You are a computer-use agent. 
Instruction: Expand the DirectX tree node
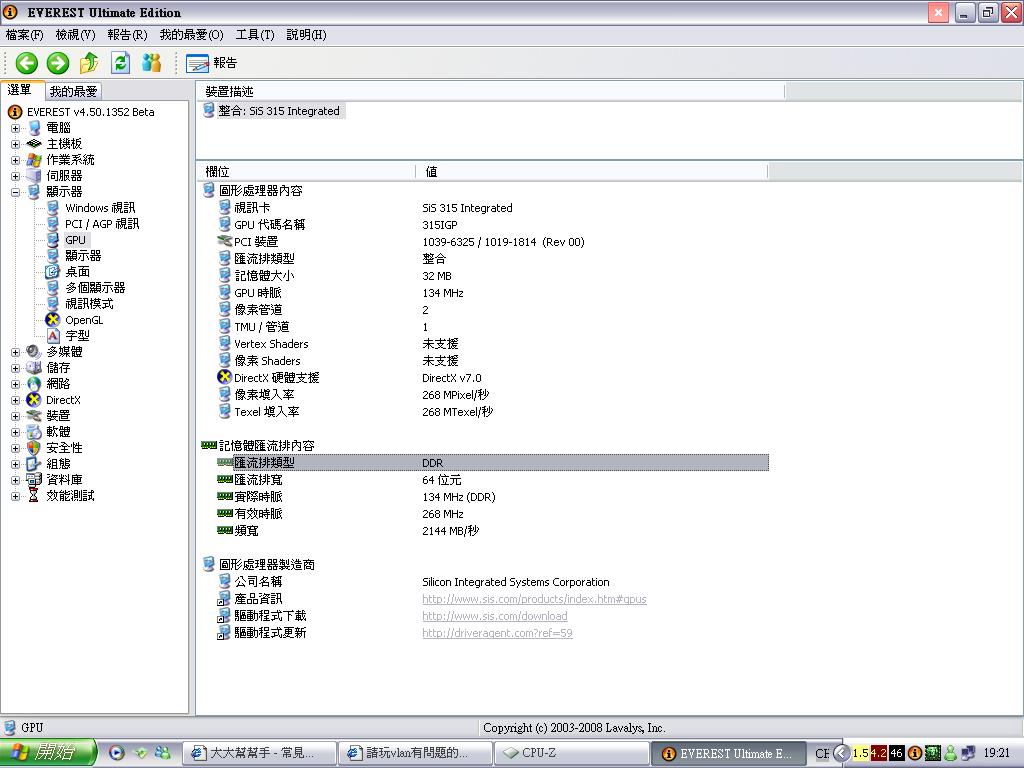(15, 400)
